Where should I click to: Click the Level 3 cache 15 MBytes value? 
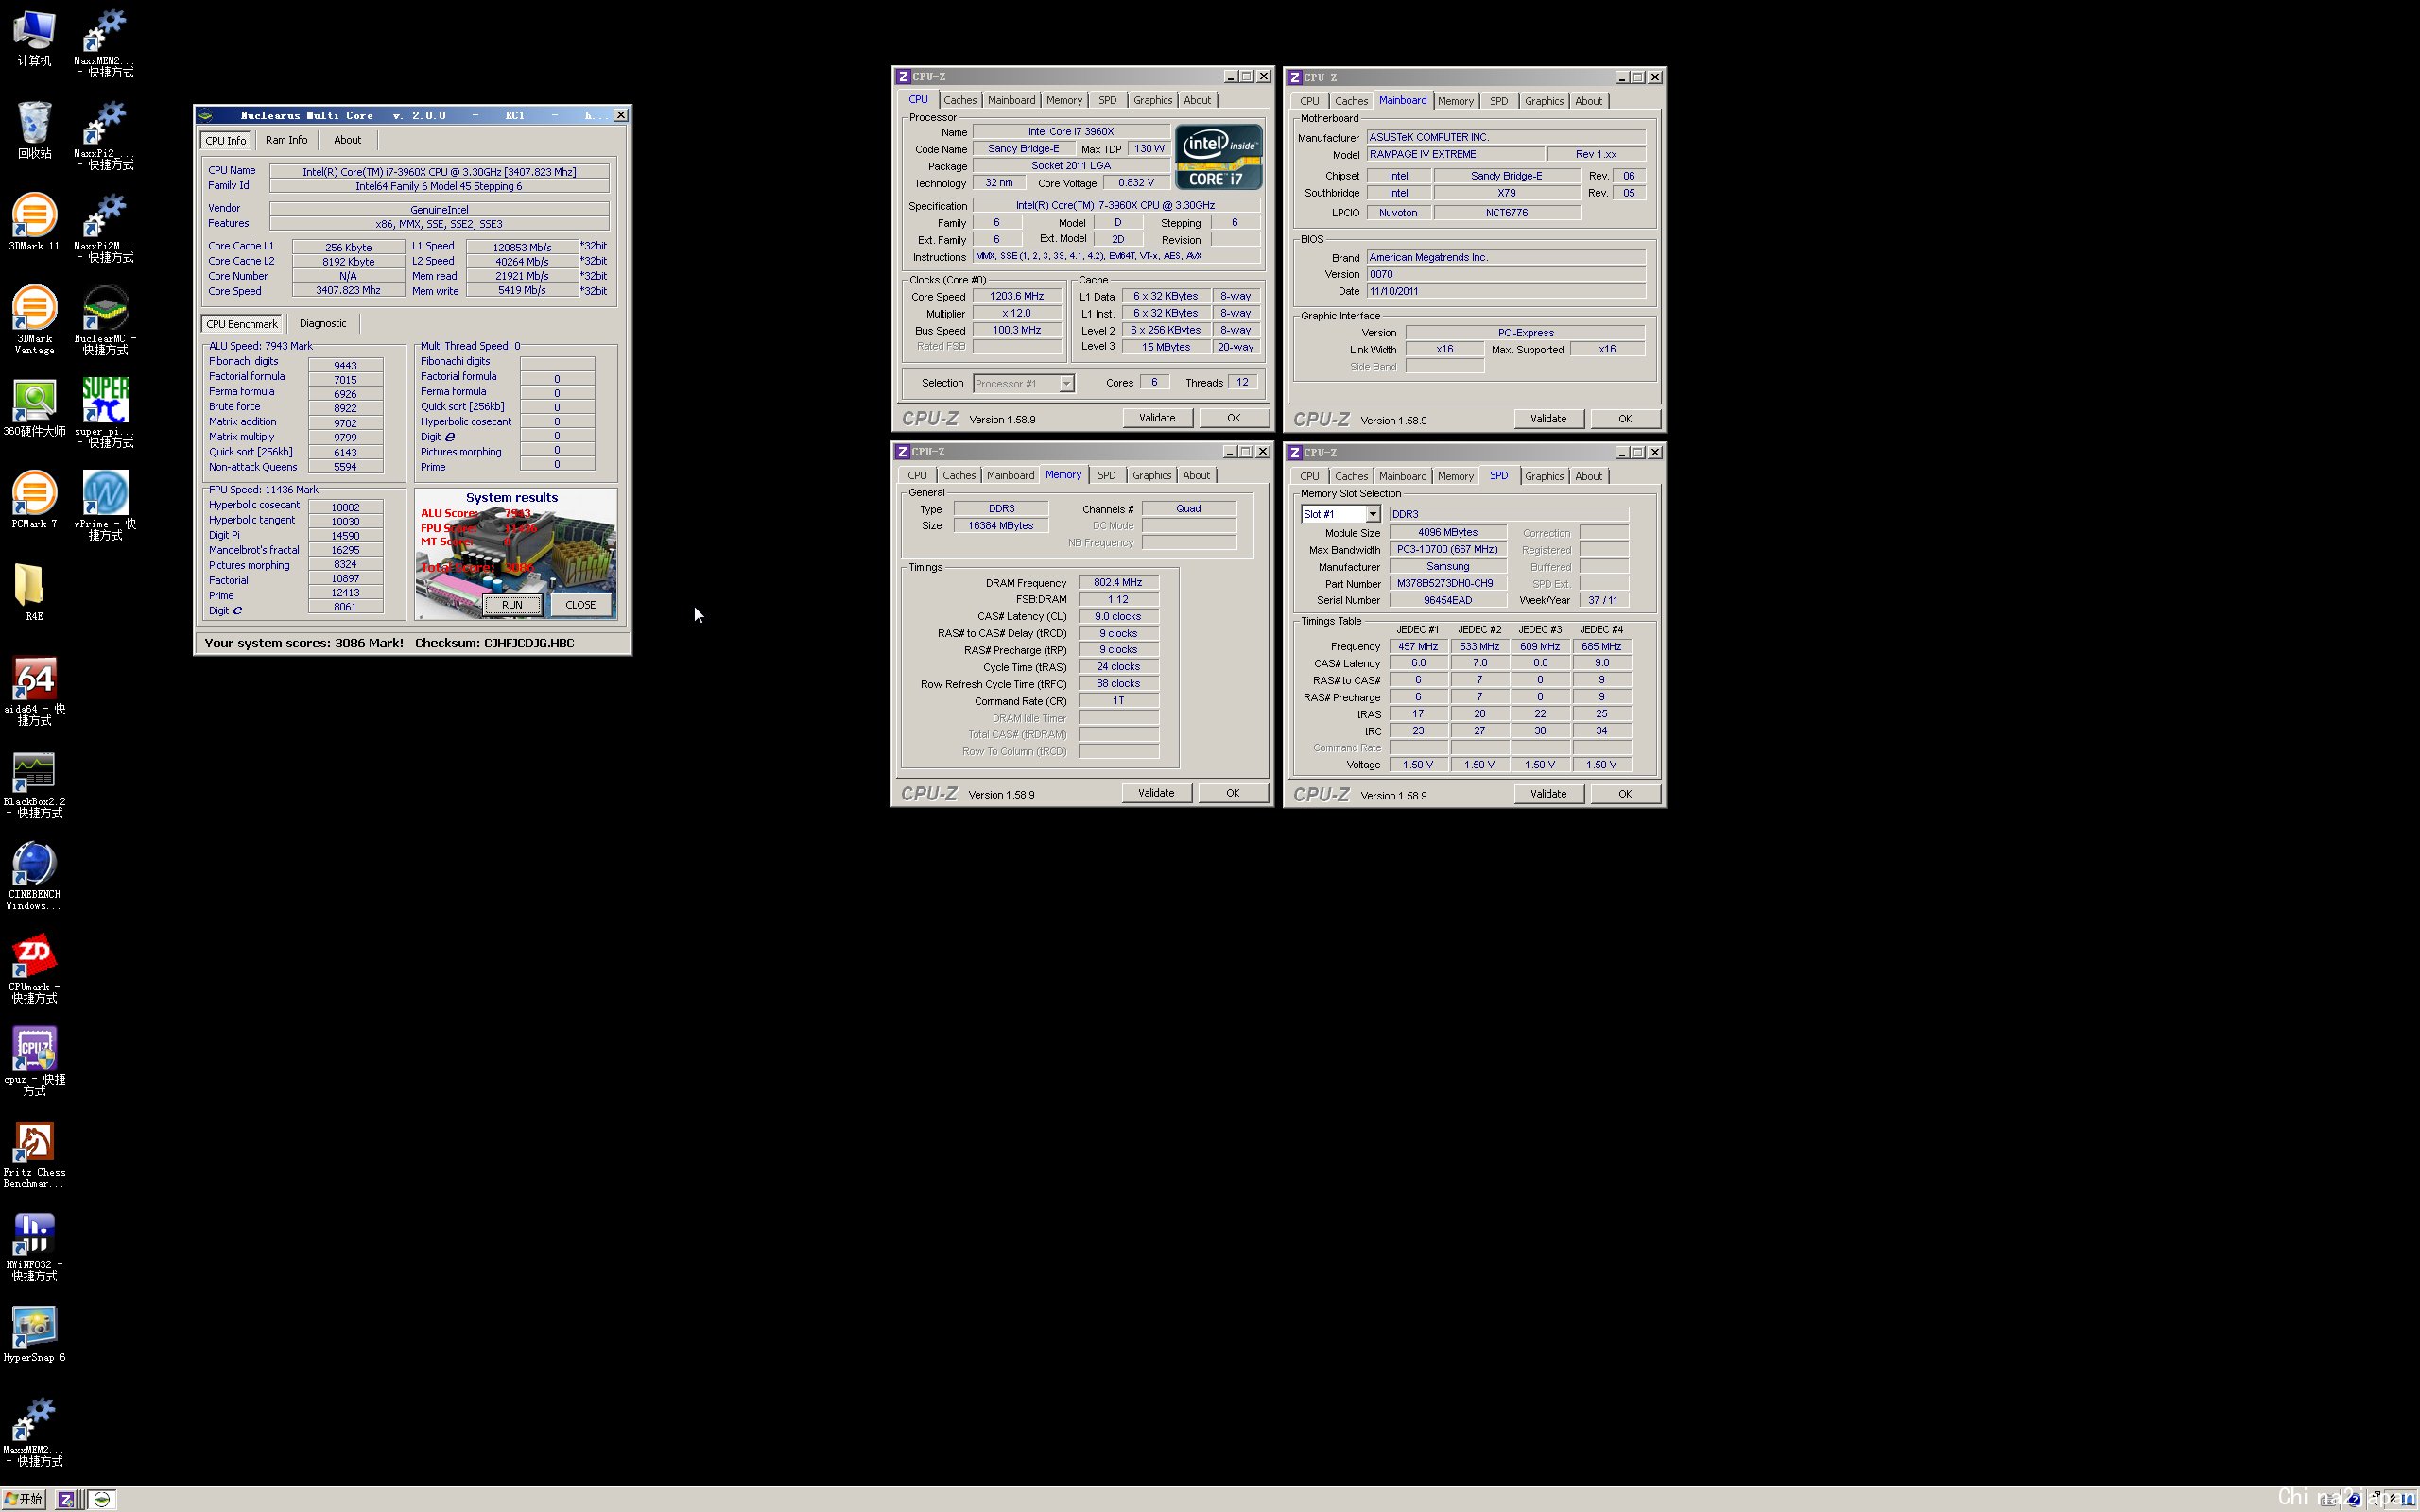pos(1166,347)
